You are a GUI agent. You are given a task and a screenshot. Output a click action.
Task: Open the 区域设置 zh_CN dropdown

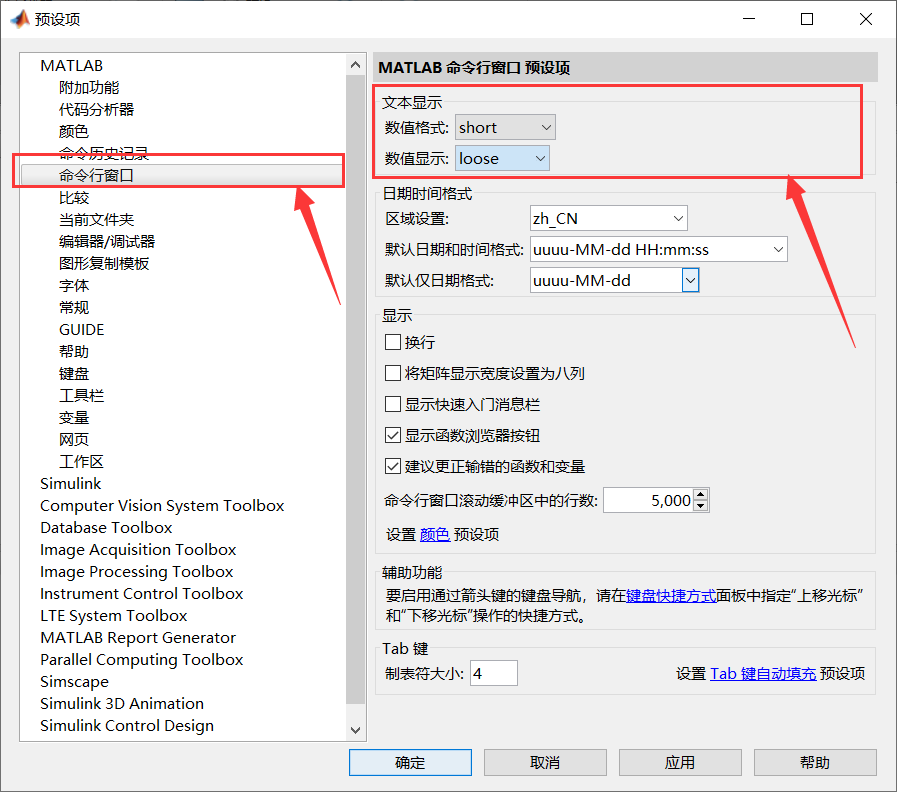tap(609, 218)
